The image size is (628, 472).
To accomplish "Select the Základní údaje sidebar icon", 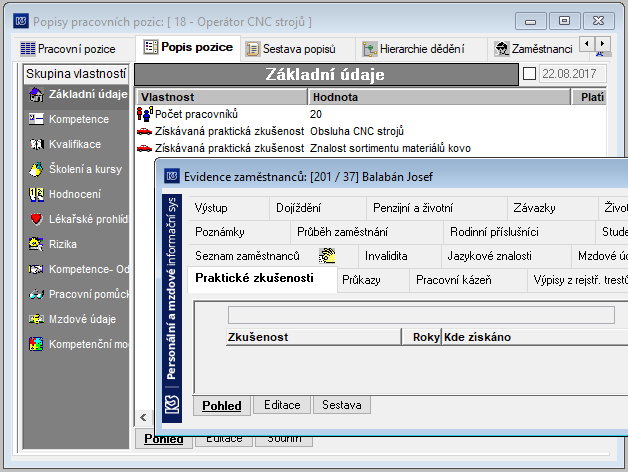I will [x=36, y=95].
